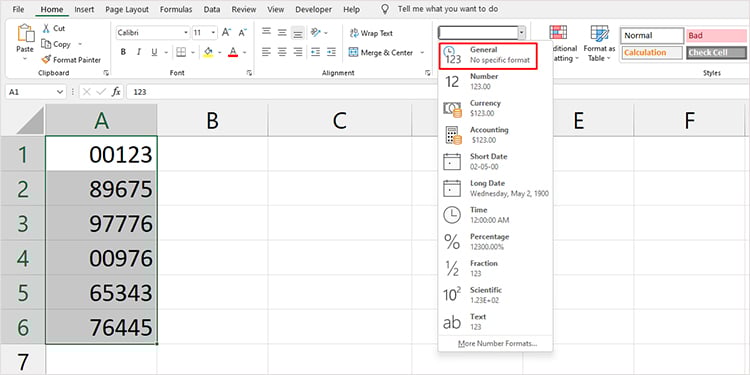Open Merge & Center dropdown arrow
Viewport: 750px width, 375px height.
(x=422, y=53)
